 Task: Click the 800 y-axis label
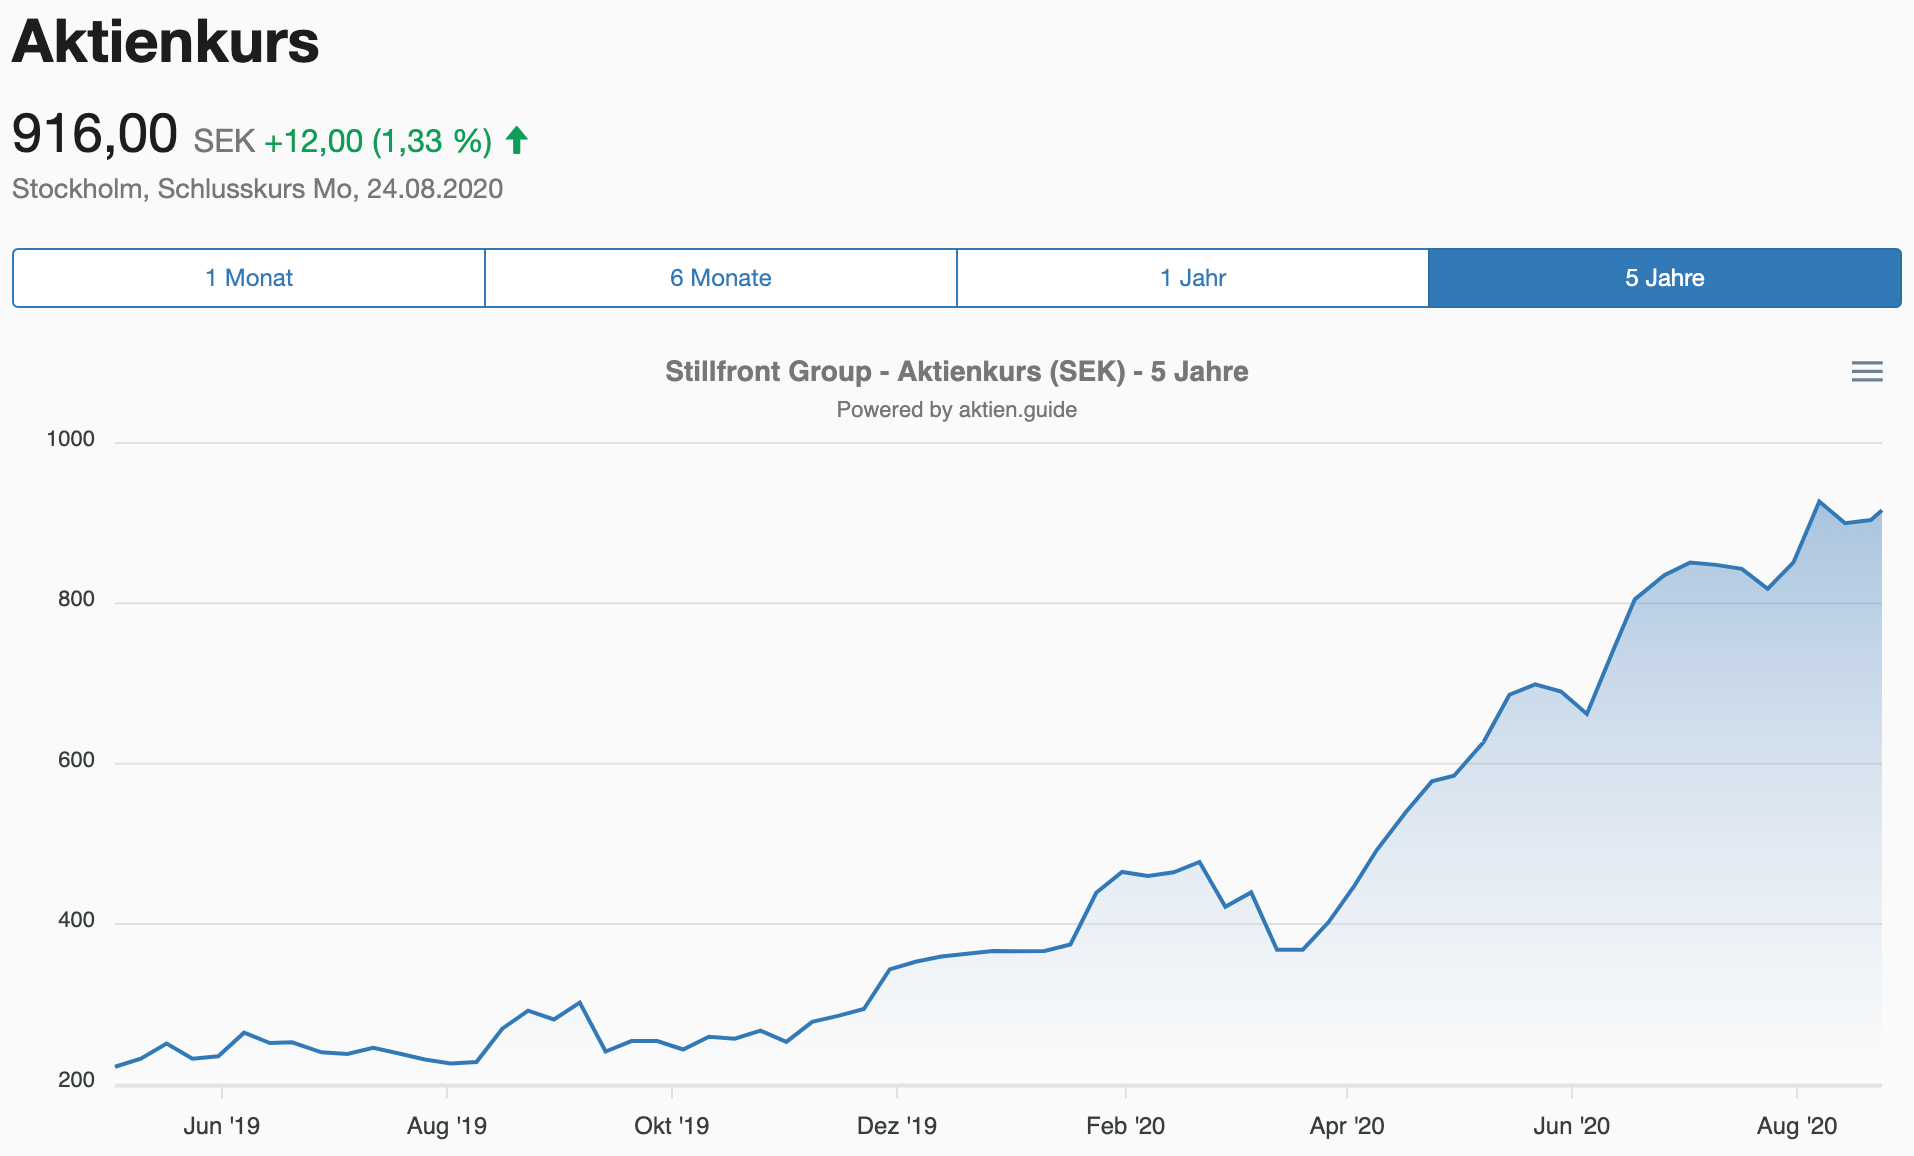coord(77,599)
